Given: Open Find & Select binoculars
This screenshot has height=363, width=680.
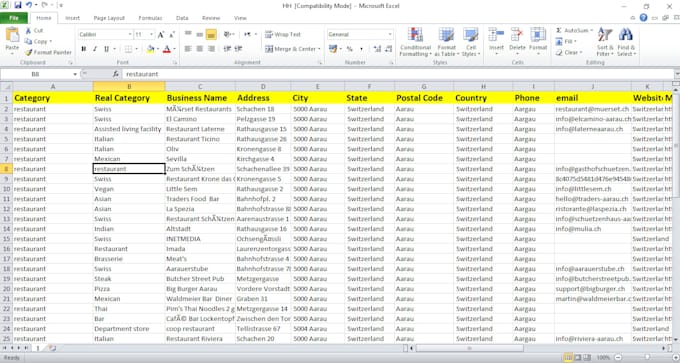Looking at the screenshot, I should coord(626,42).
